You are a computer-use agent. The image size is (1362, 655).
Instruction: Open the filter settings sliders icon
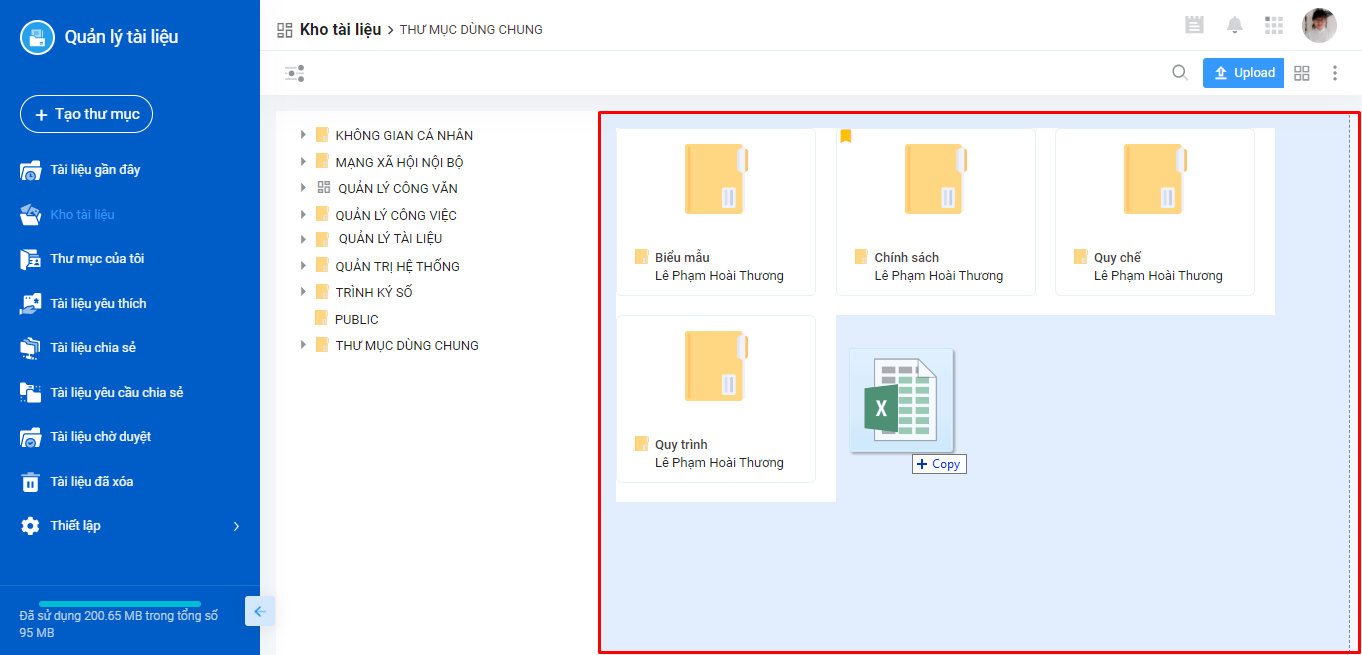coord(294,73)
